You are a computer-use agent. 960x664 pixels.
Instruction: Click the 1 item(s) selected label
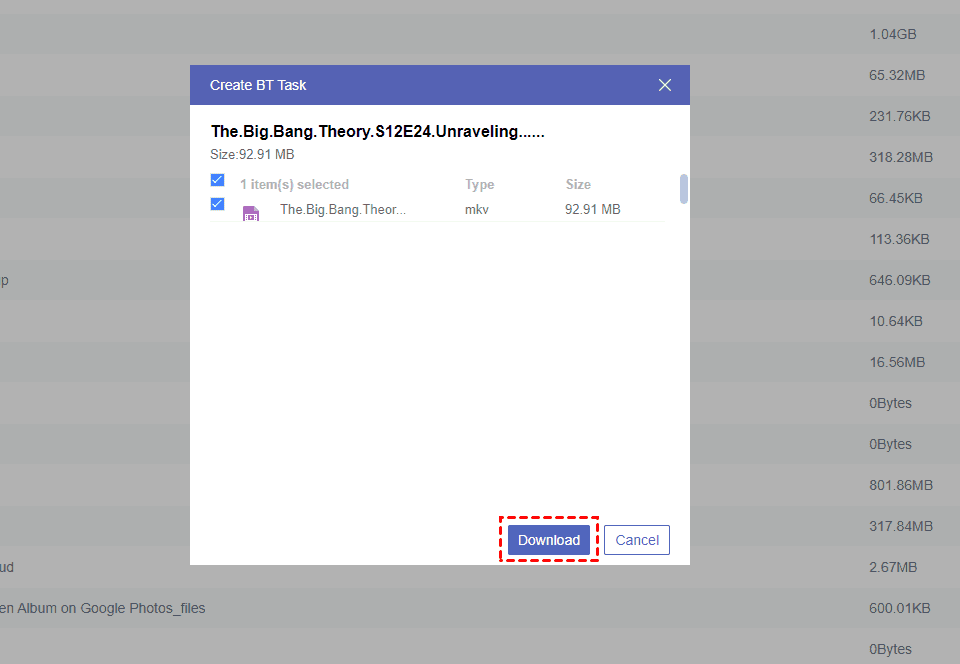(294, 184)
